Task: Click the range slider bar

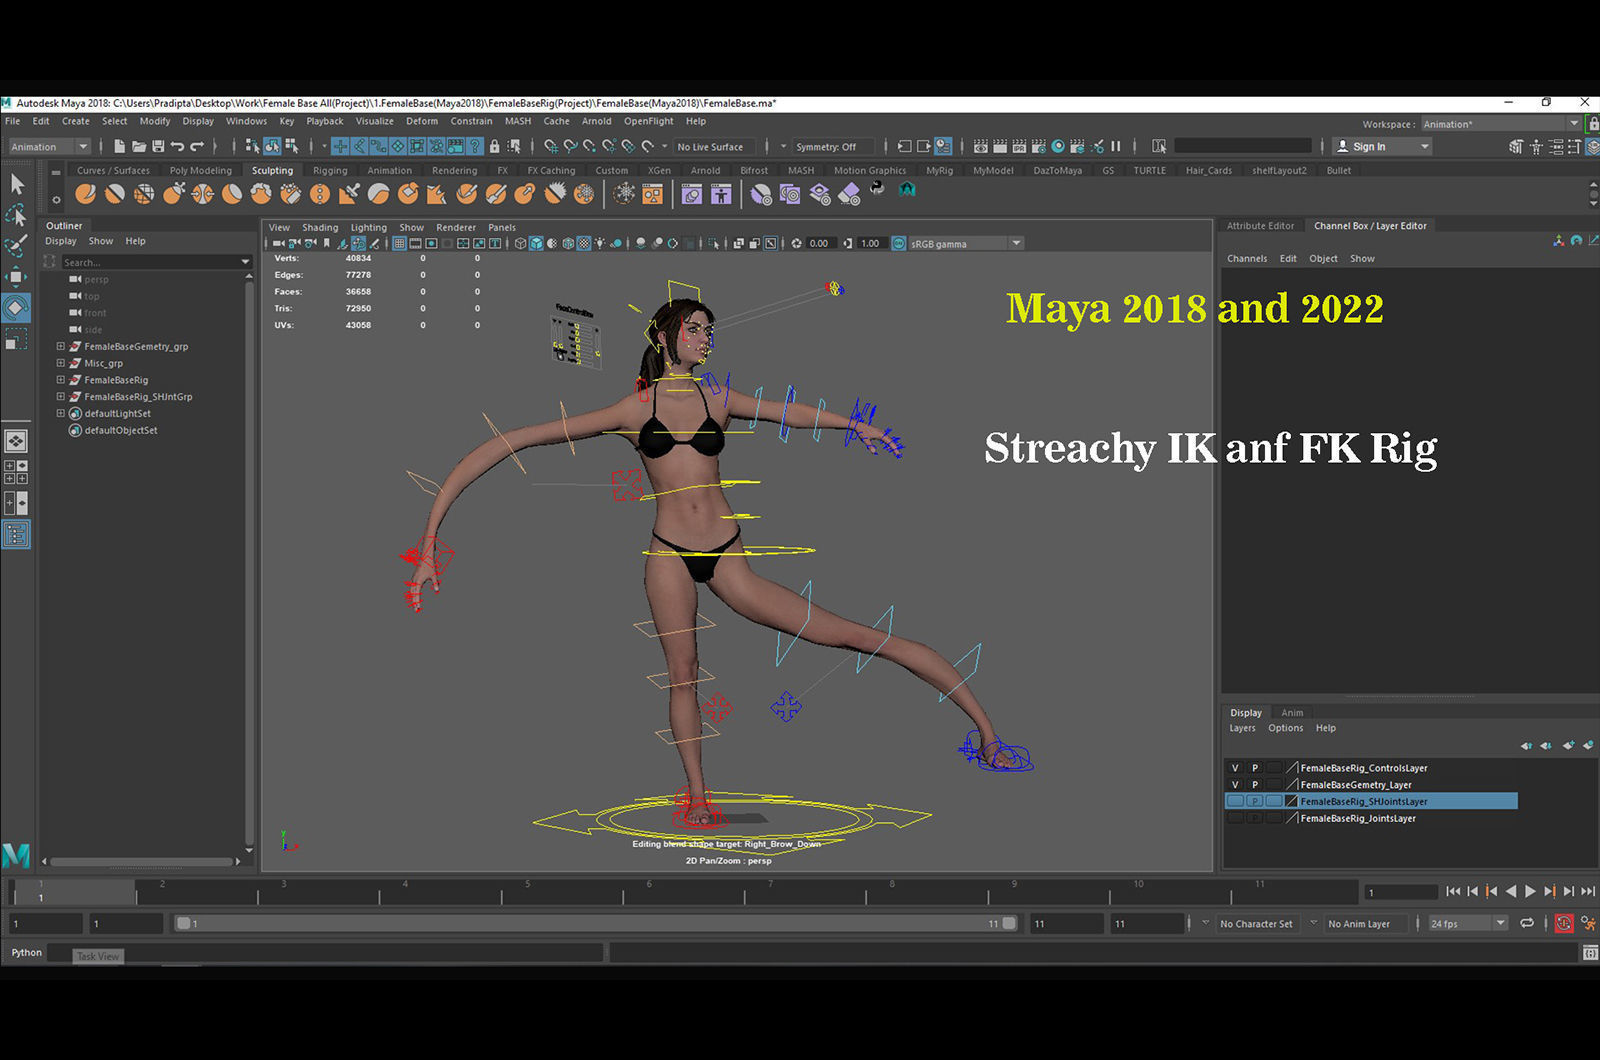Action: [x=596, y=923]
